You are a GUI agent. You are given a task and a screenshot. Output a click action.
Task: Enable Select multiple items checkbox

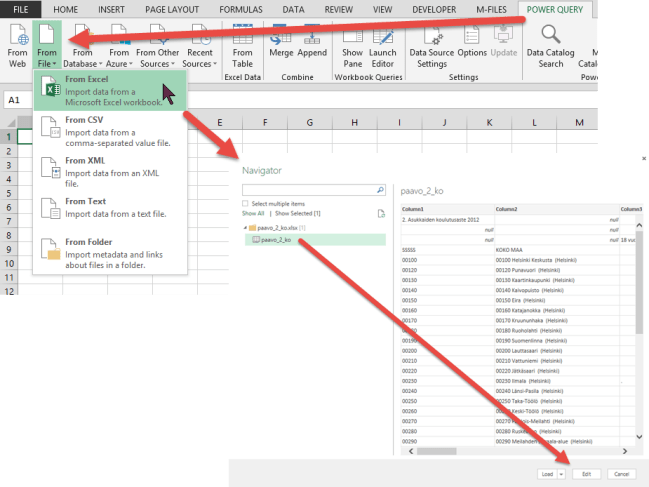(x=246, y=203)
